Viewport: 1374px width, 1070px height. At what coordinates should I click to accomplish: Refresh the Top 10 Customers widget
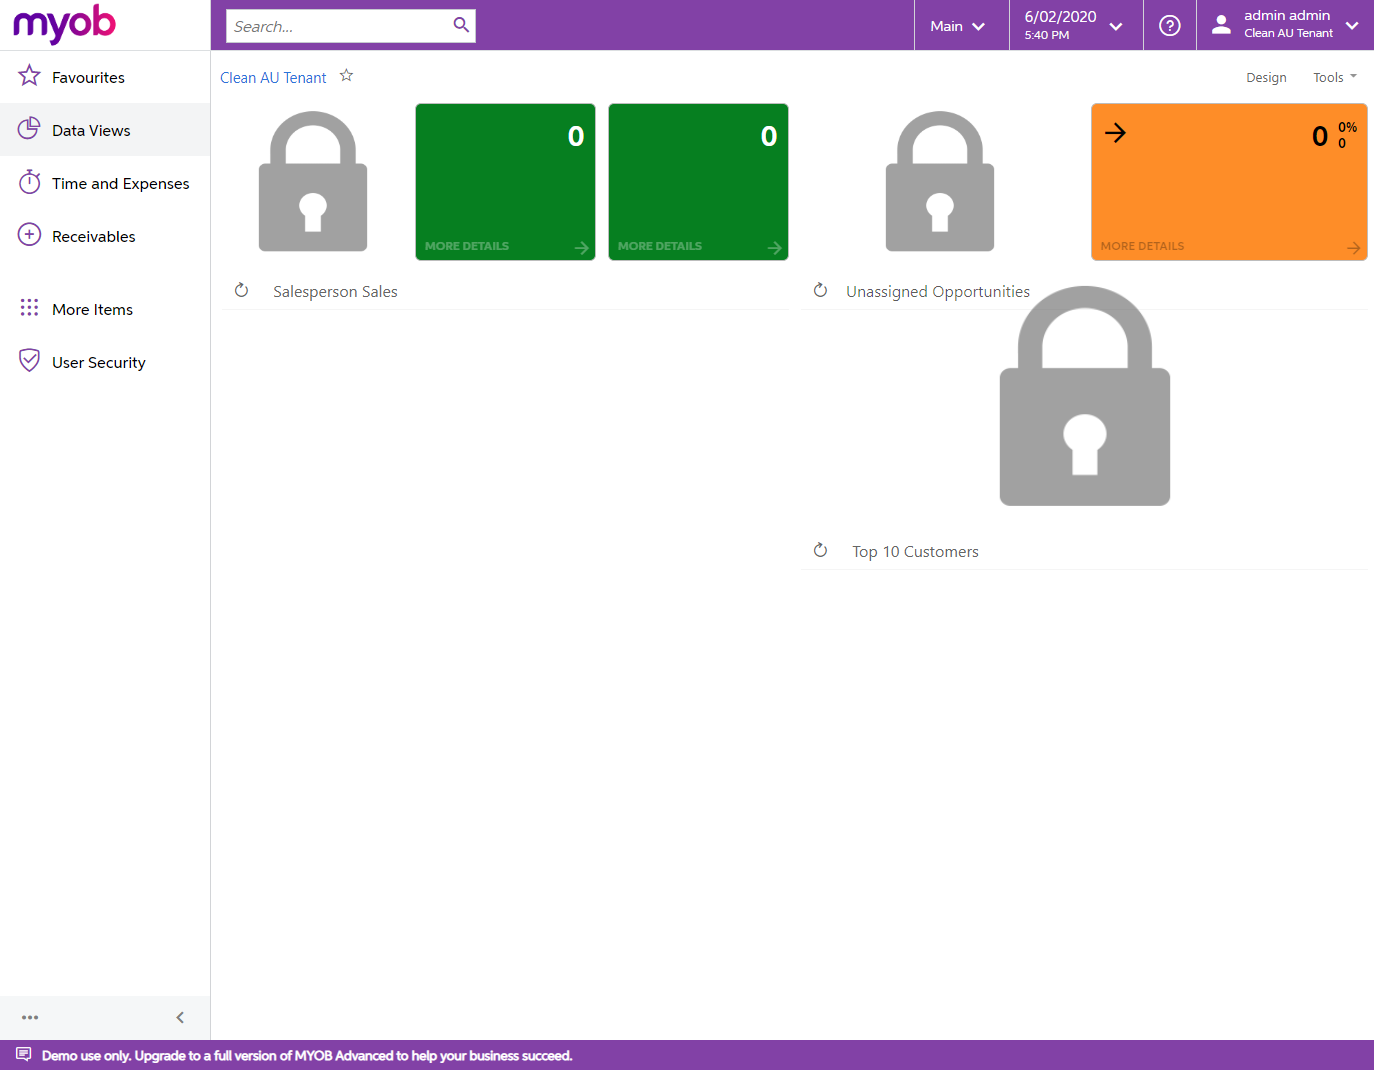click(820, 550)
